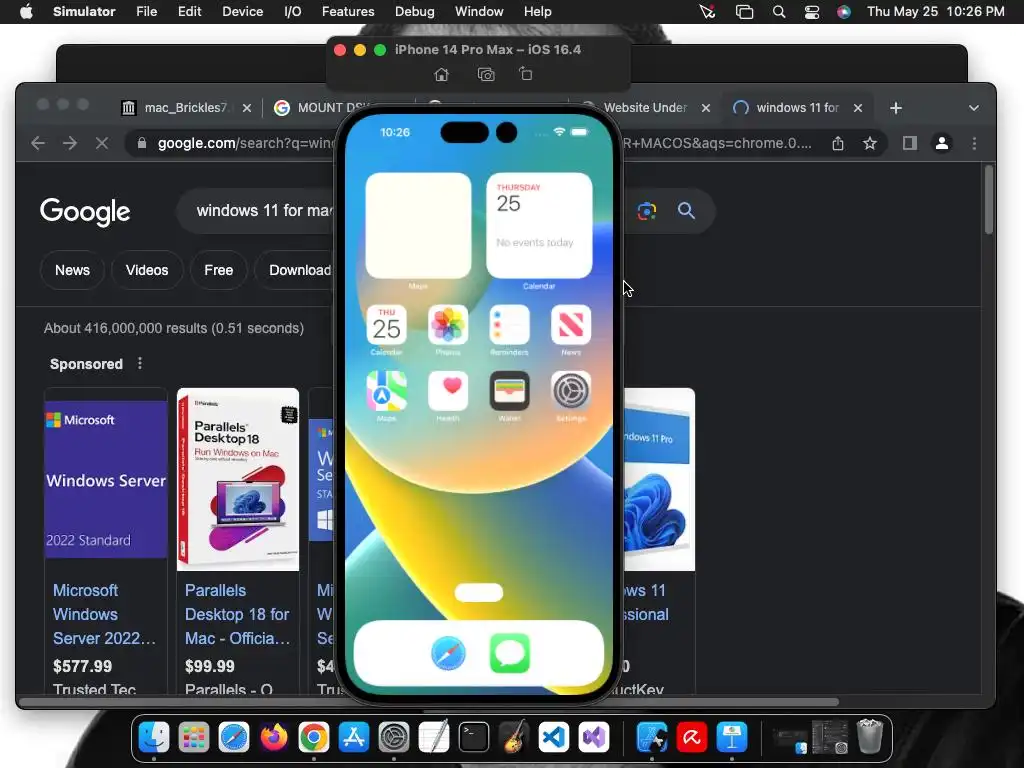Open Simulator Debug menu
This screenshot has height=768, width=1024.
(x=415, y=12)
